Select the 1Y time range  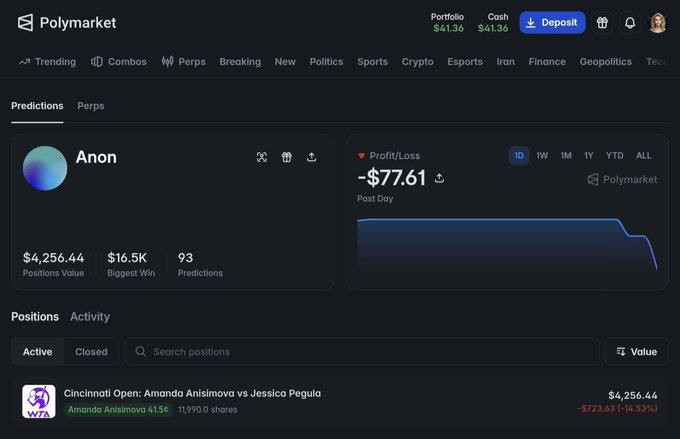point(588,156)
